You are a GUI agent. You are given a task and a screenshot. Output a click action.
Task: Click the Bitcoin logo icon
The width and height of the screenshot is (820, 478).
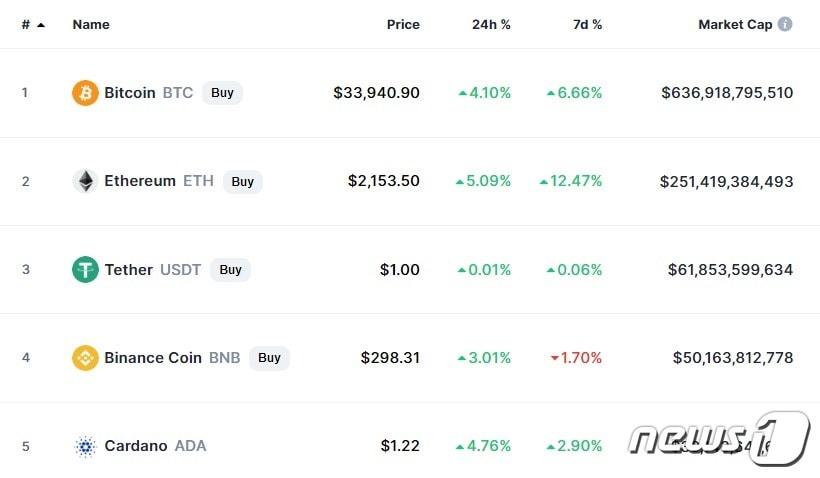[x=85, y=93]
